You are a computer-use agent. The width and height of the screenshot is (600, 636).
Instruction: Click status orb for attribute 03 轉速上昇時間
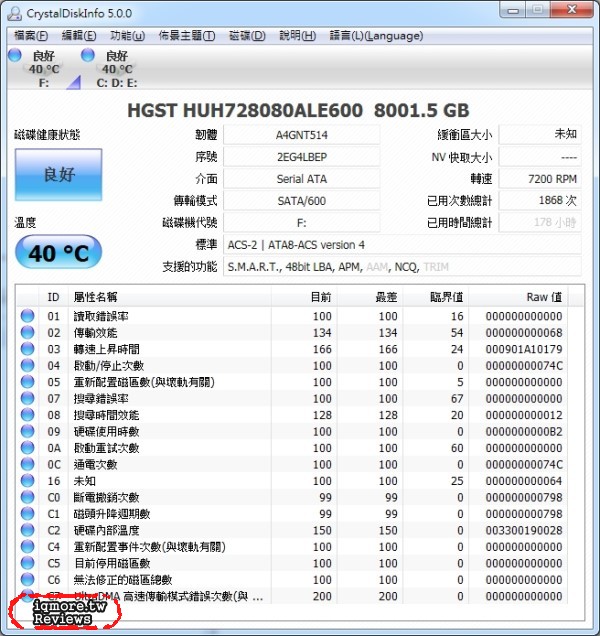(x=28, y=348)
